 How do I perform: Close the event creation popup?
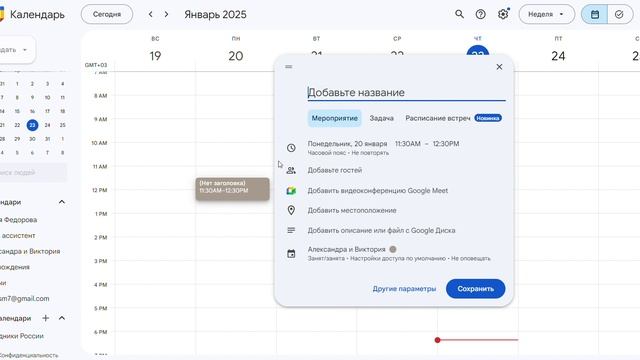[499, 67]
